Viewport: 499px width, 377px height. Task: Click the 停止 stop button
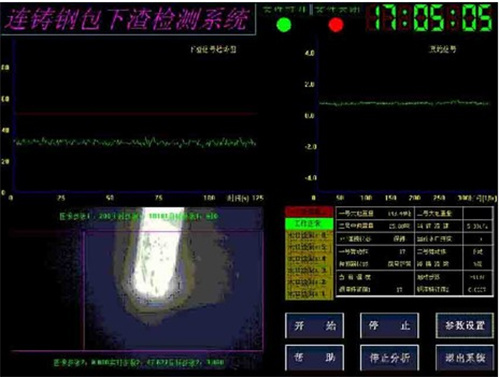389,325
